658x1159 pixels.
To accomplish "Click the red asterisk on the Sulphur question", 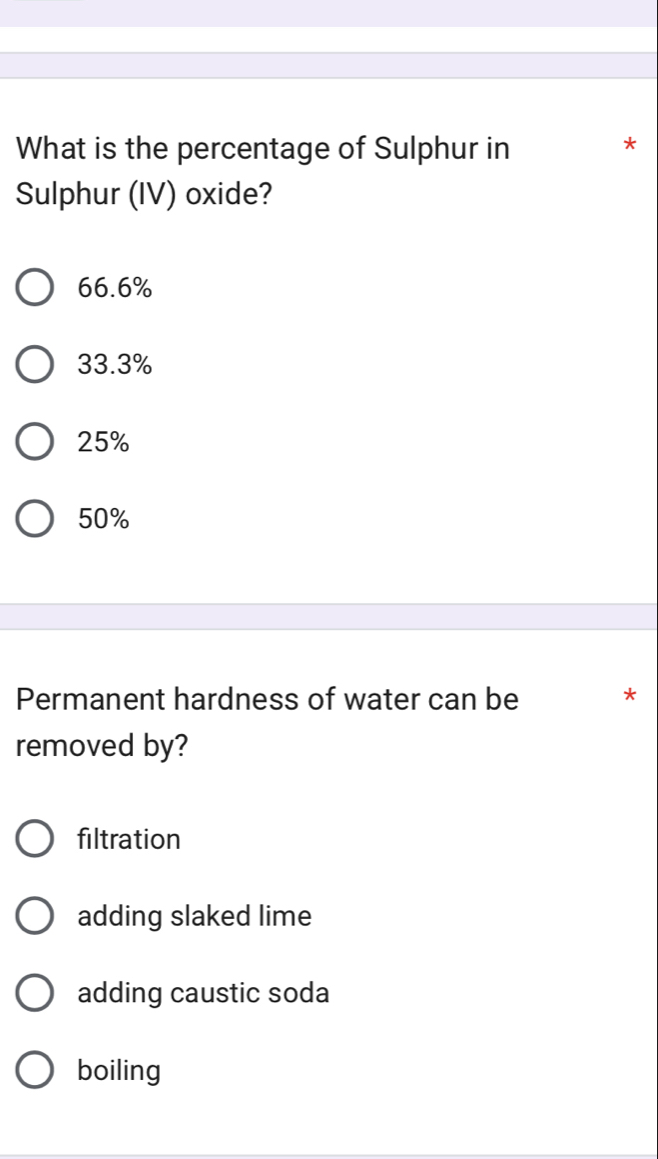I will [x=629, y=147].
